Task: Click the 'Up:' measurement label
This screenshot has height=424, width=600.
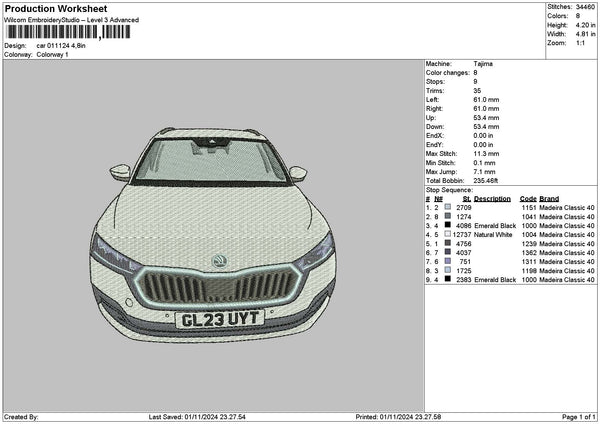Action: [x=430, y=118]
